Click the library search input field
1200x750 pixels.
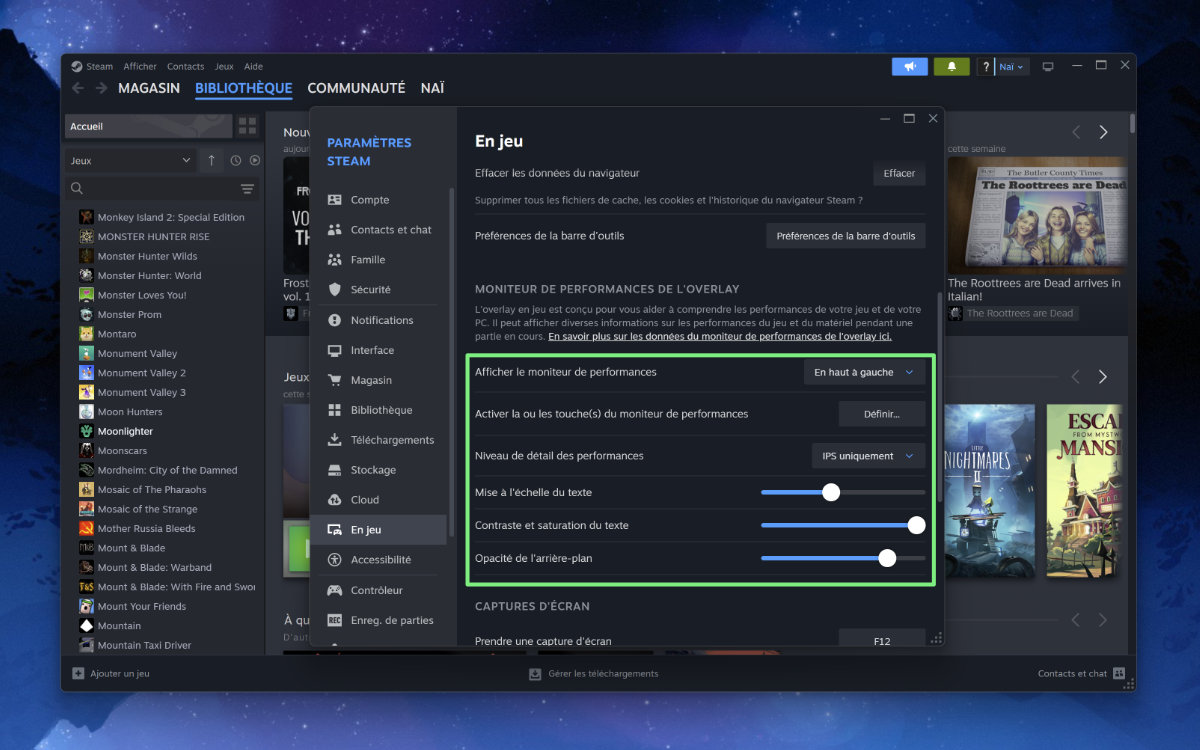[x=160, y=189]
